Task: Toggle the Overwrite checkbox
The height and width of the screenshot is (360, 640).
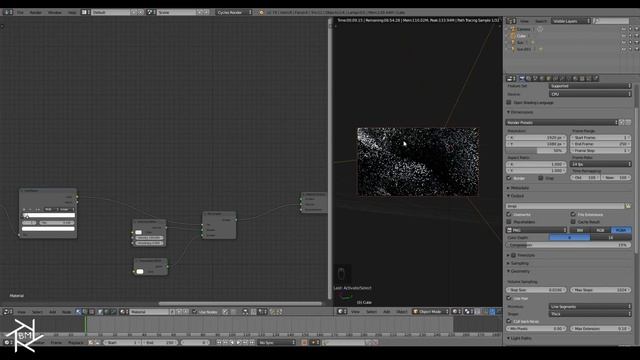Action: (x=509, y=214)
